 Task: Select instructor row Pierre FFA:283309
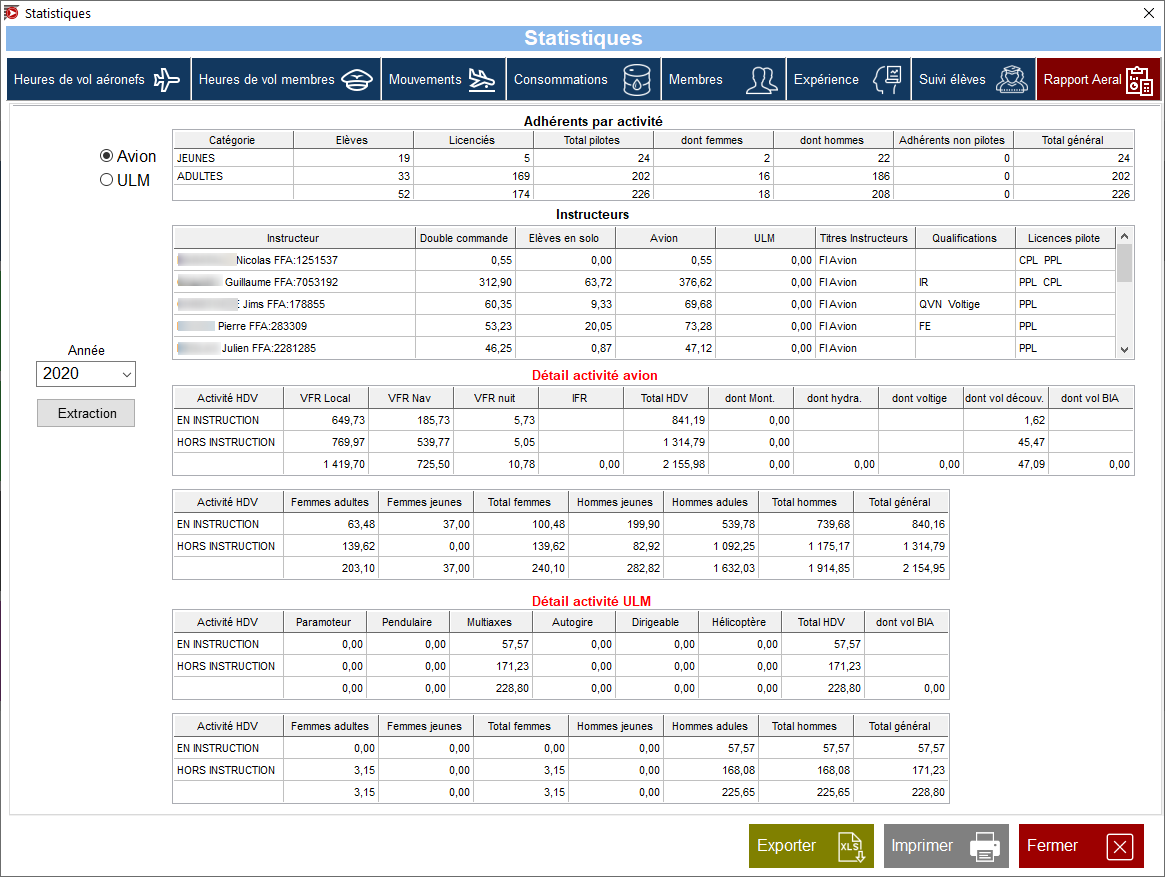(644, 326)
